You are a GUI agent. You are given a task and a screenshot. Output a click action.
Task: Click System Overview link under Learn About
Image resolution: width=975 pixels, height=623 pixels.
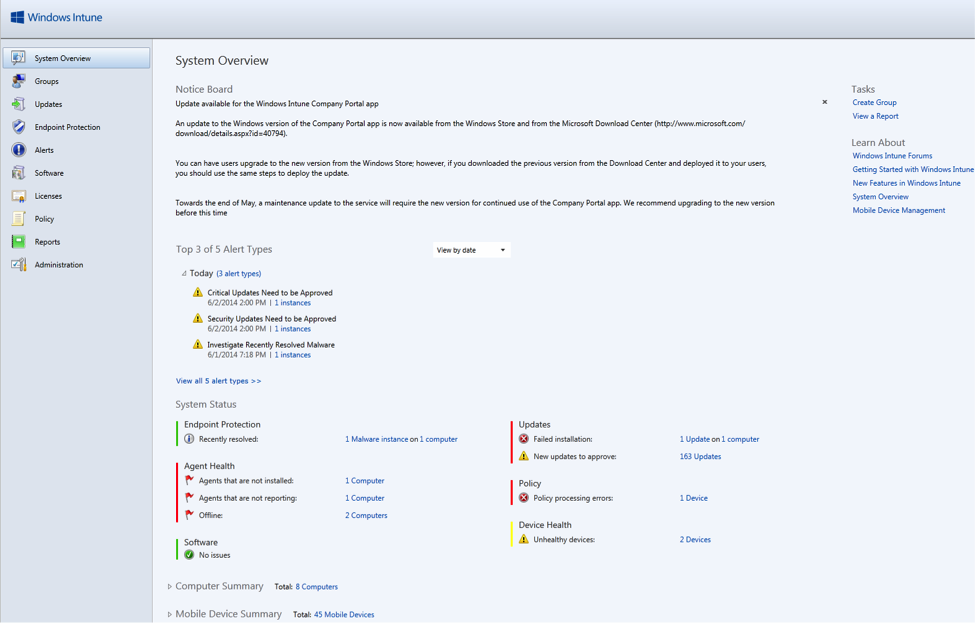click(x=880, y=197)
